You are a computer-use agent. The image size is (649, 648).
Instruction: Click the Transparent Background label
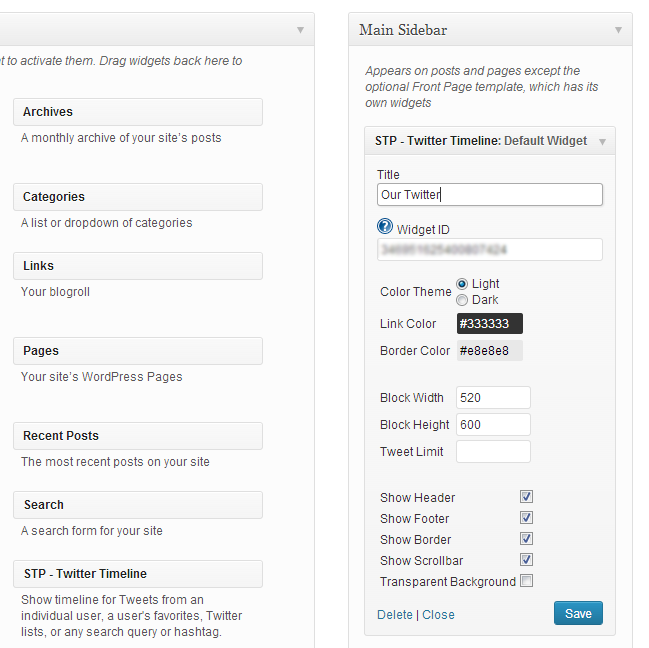point(448,582)
